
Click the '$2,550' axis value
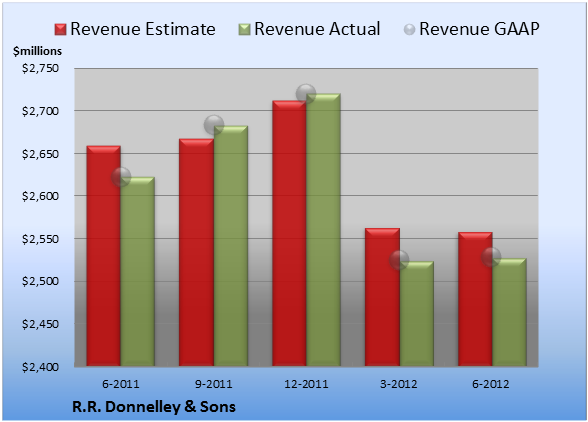(x=40, y=239)
